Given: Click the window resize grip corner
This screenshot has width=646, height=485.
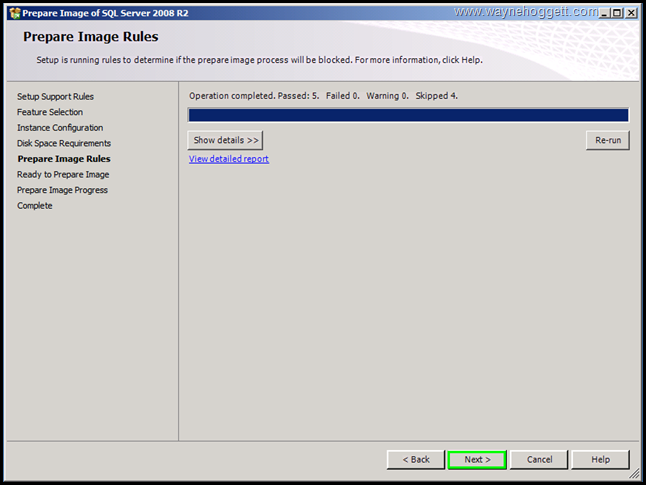Looking at the screenshot, I should [634, 474].
